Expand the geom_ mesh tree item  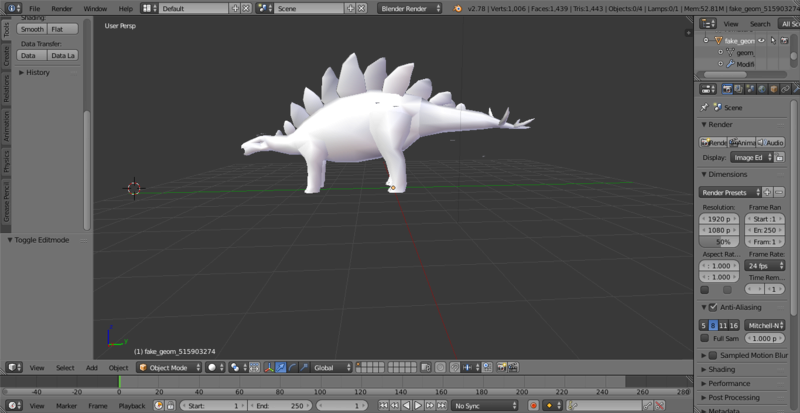[x=720, y=52]
